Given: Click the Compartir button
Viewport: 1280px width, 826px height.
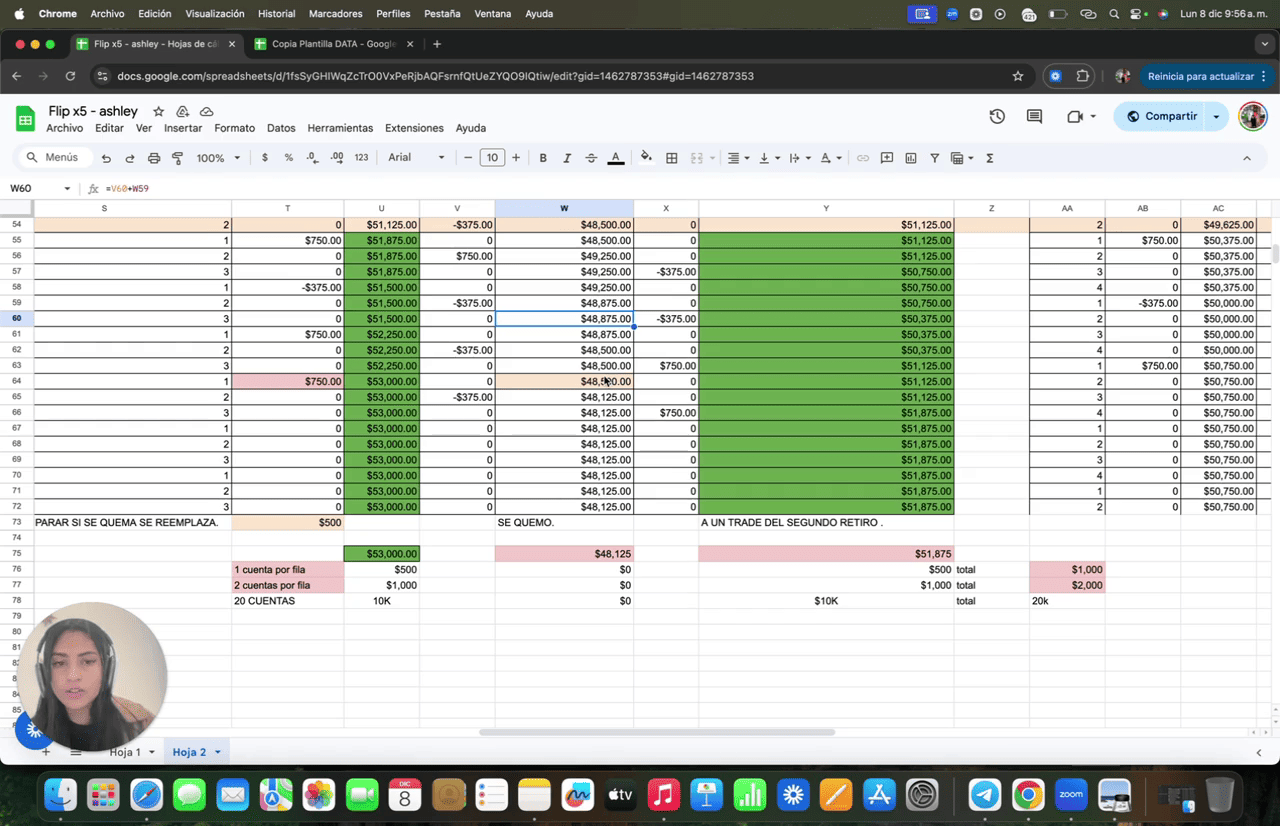Looking at the screenshot, I should [1161, 117].
